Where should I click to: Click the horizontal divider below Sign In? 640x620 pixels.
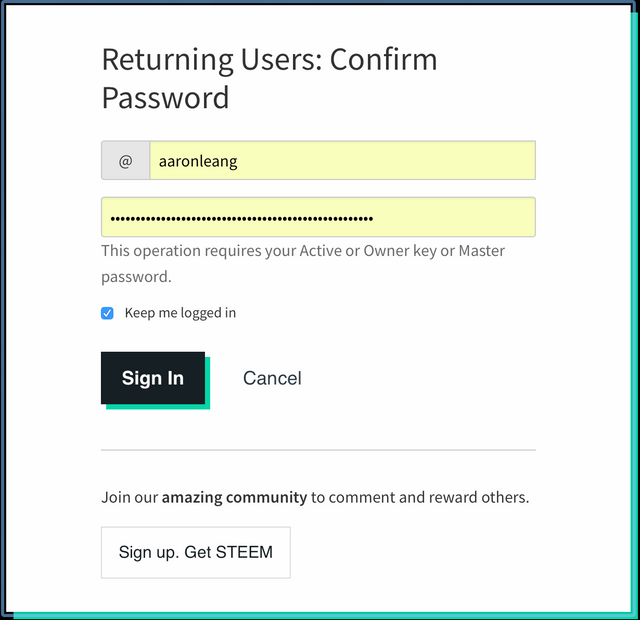coord(318,450)
